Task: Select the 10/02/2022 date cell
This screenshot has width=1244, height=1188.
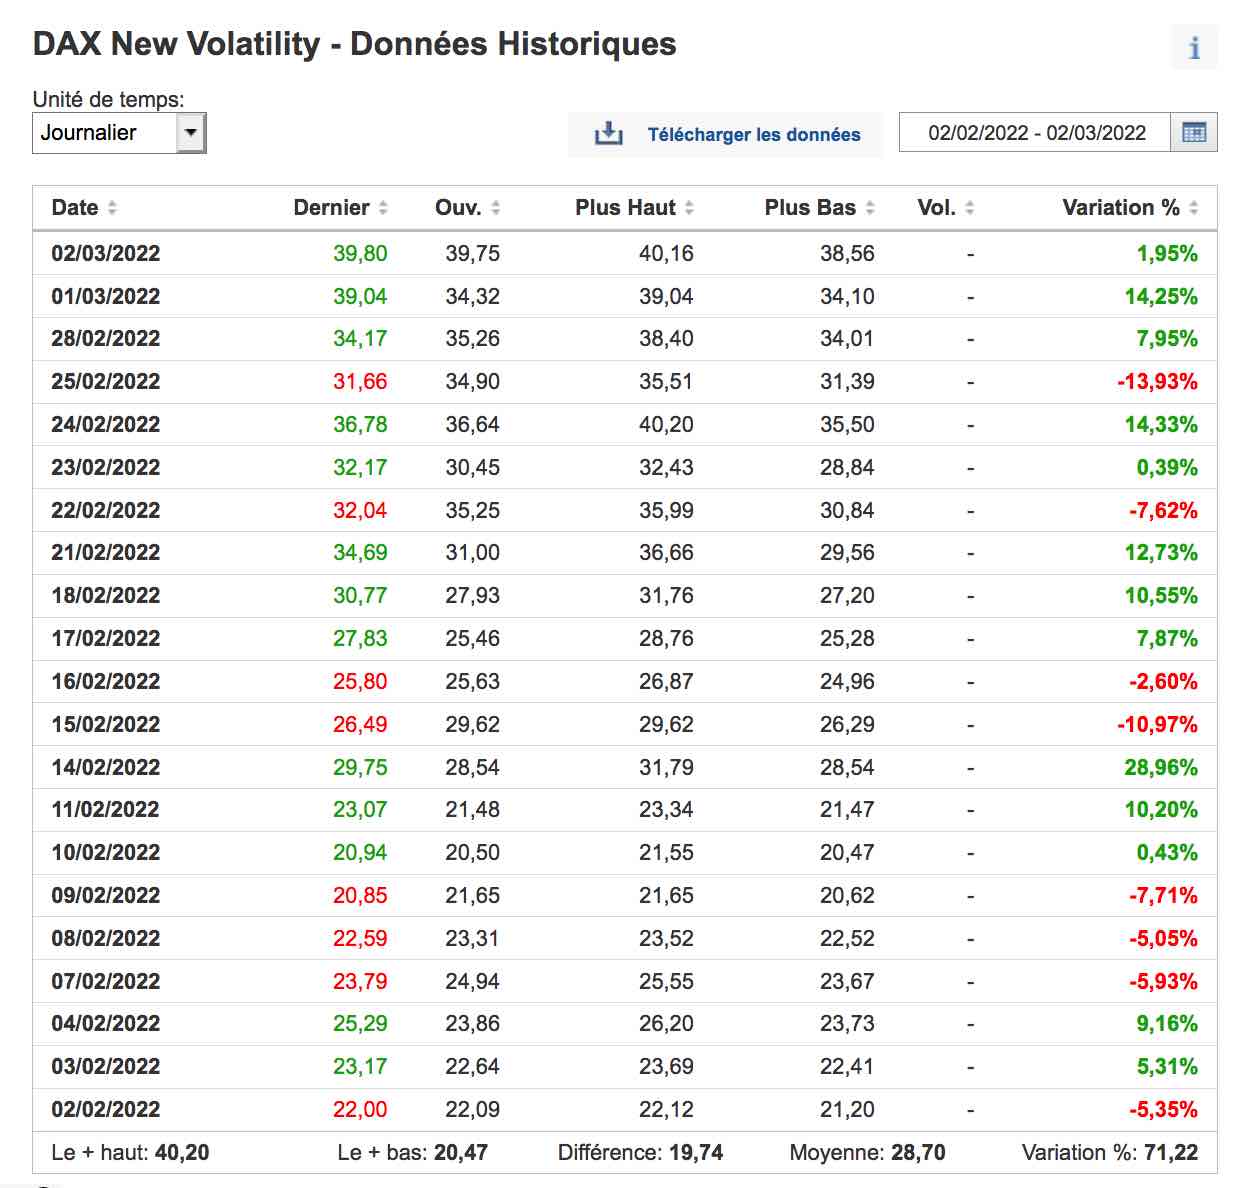Action: click(x=106, y=853)
